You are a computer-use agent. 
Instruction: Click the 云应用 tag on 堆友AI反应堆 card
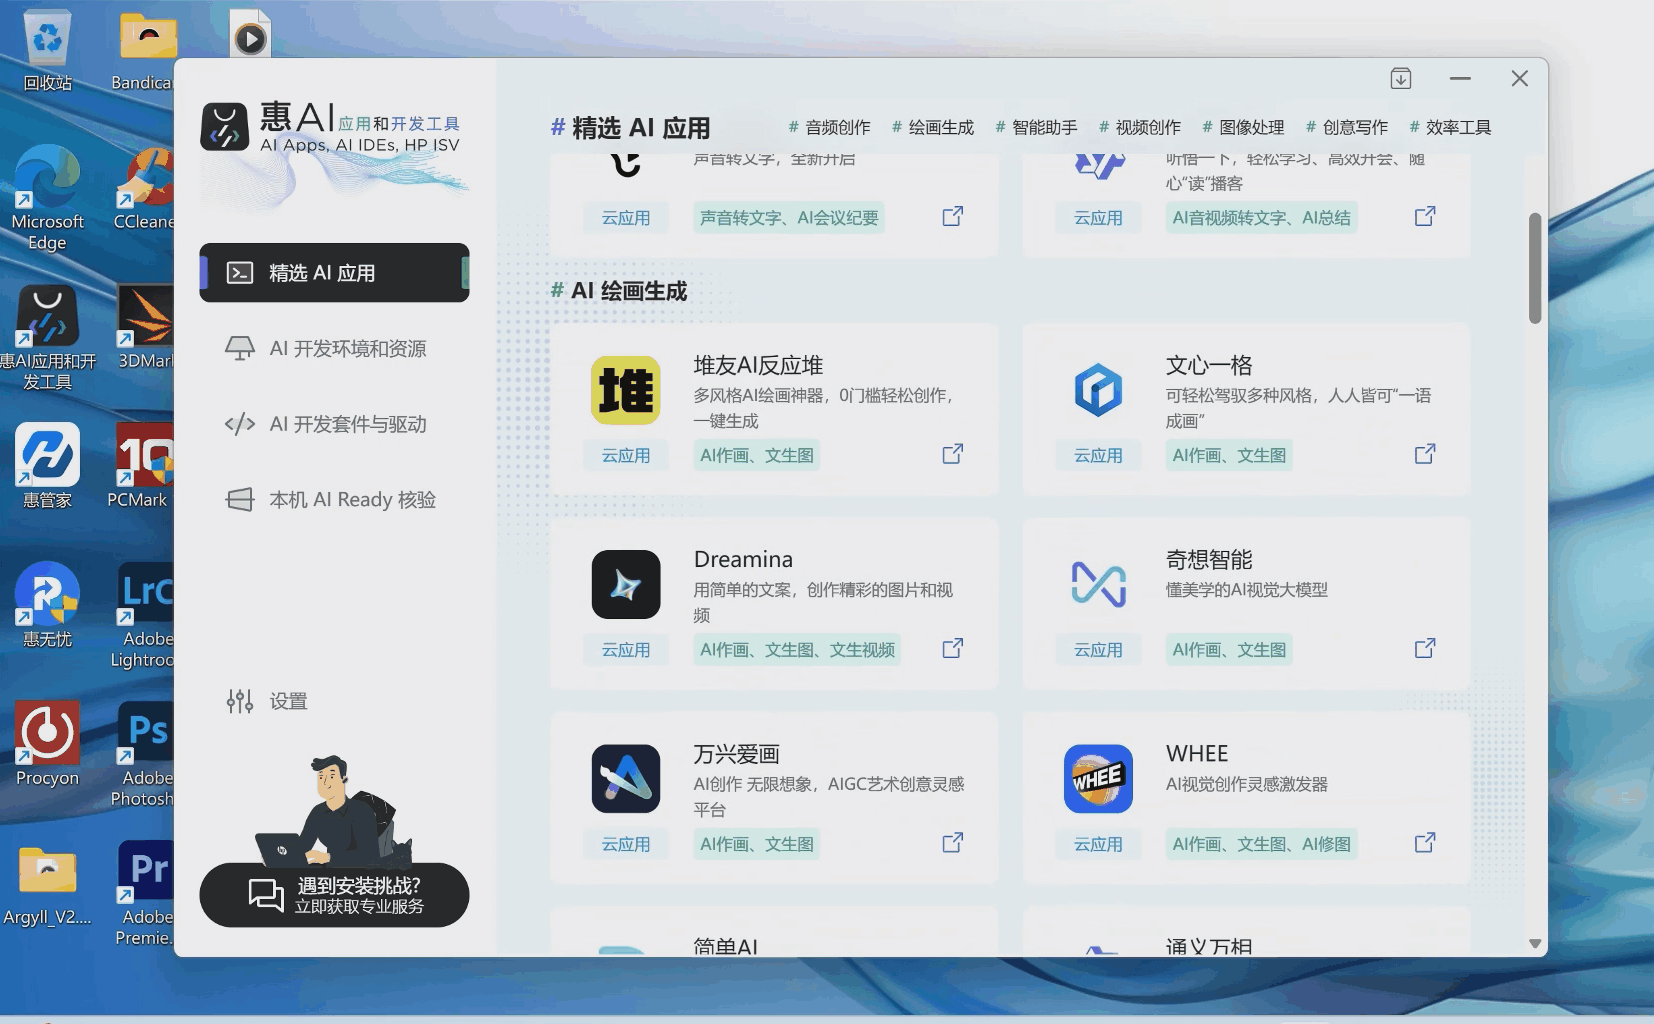pos(626,455)
